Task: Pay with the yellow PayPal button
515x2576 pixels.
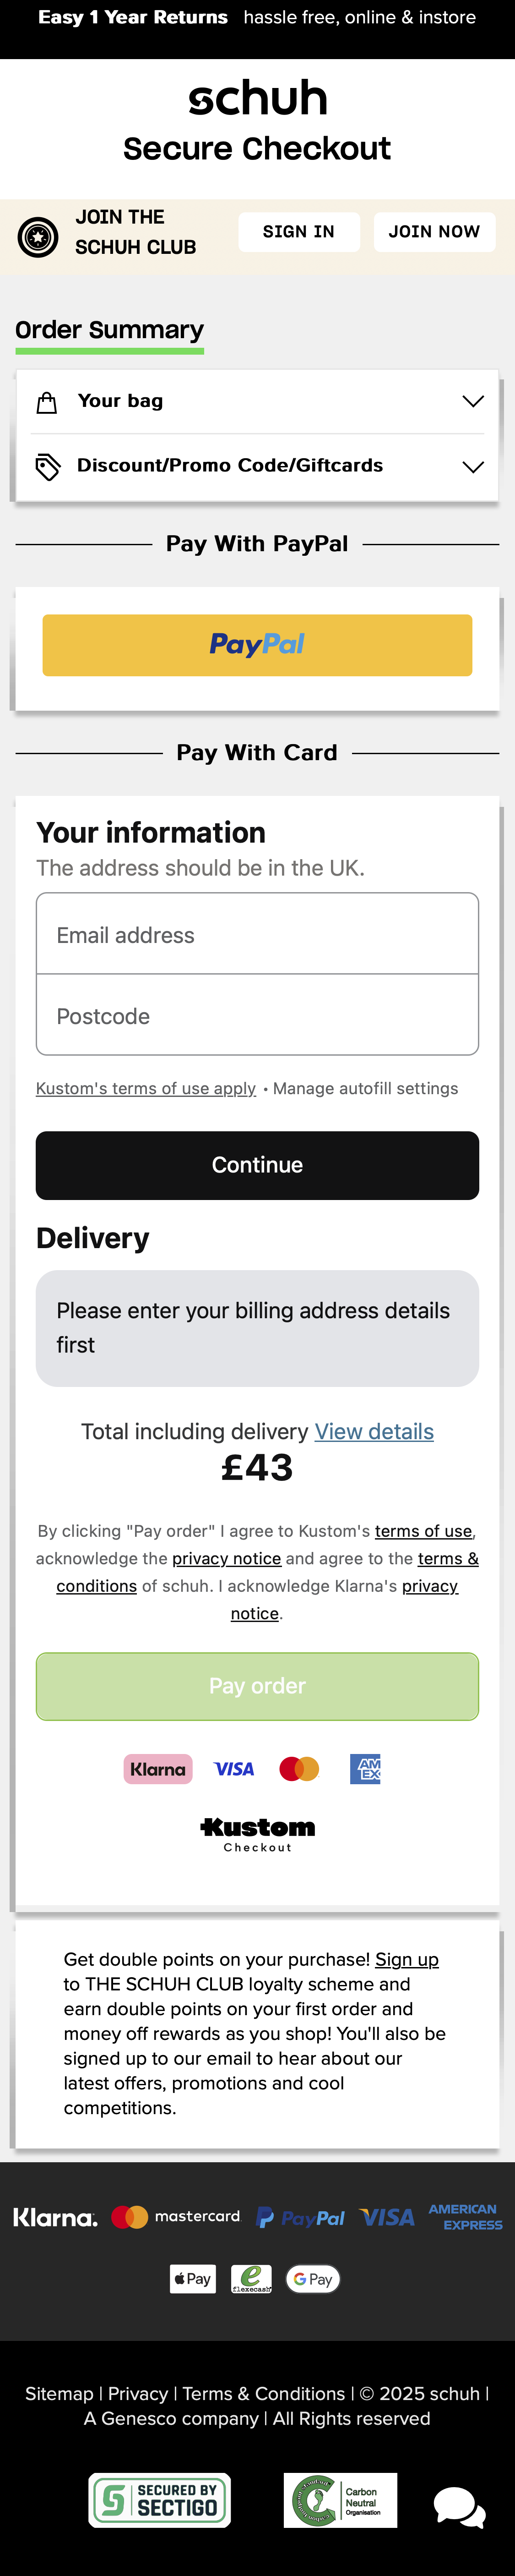Action: pyautogui.click(x=257, y=645)
